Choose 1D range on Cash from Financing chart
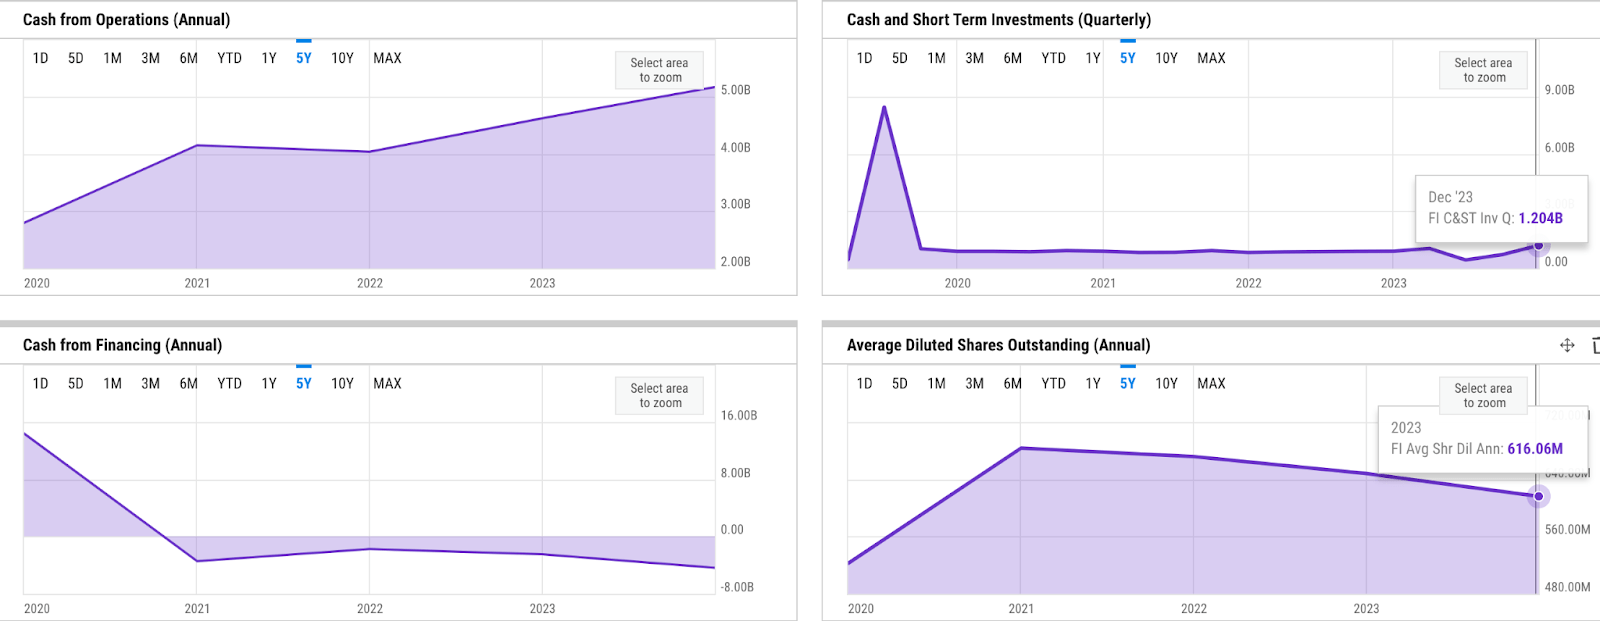1600x621 pixels. coord(40,383)
